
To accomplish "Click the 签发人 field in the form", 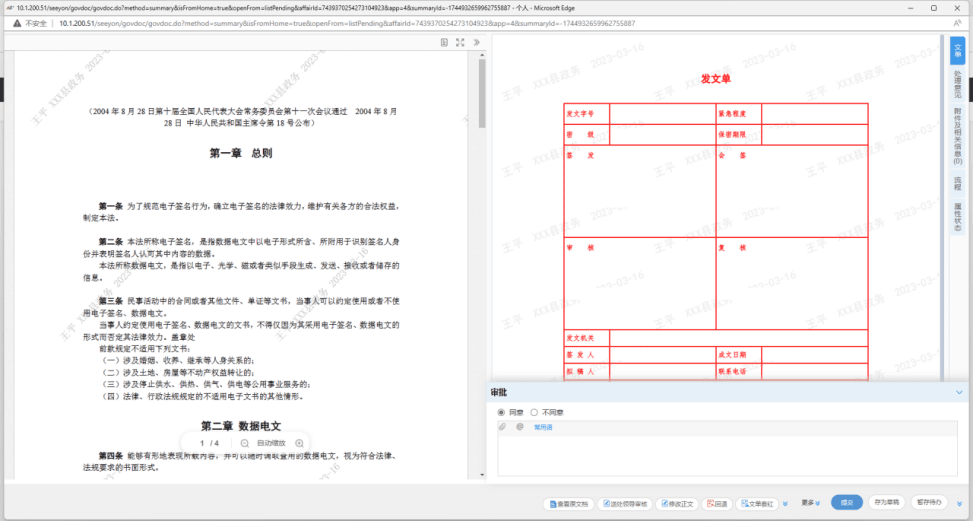I will click(x=662, y=355).
